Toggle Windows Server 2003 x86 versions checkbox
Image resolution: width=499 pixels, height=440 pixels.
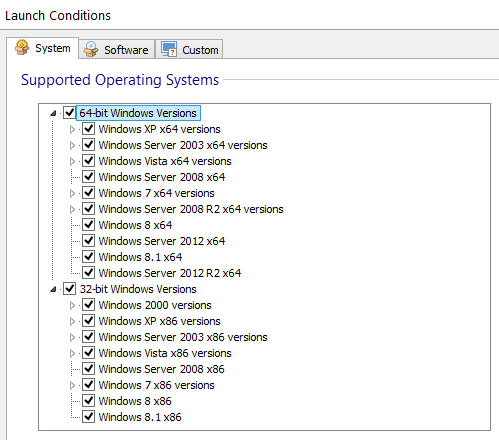[89, 337]
